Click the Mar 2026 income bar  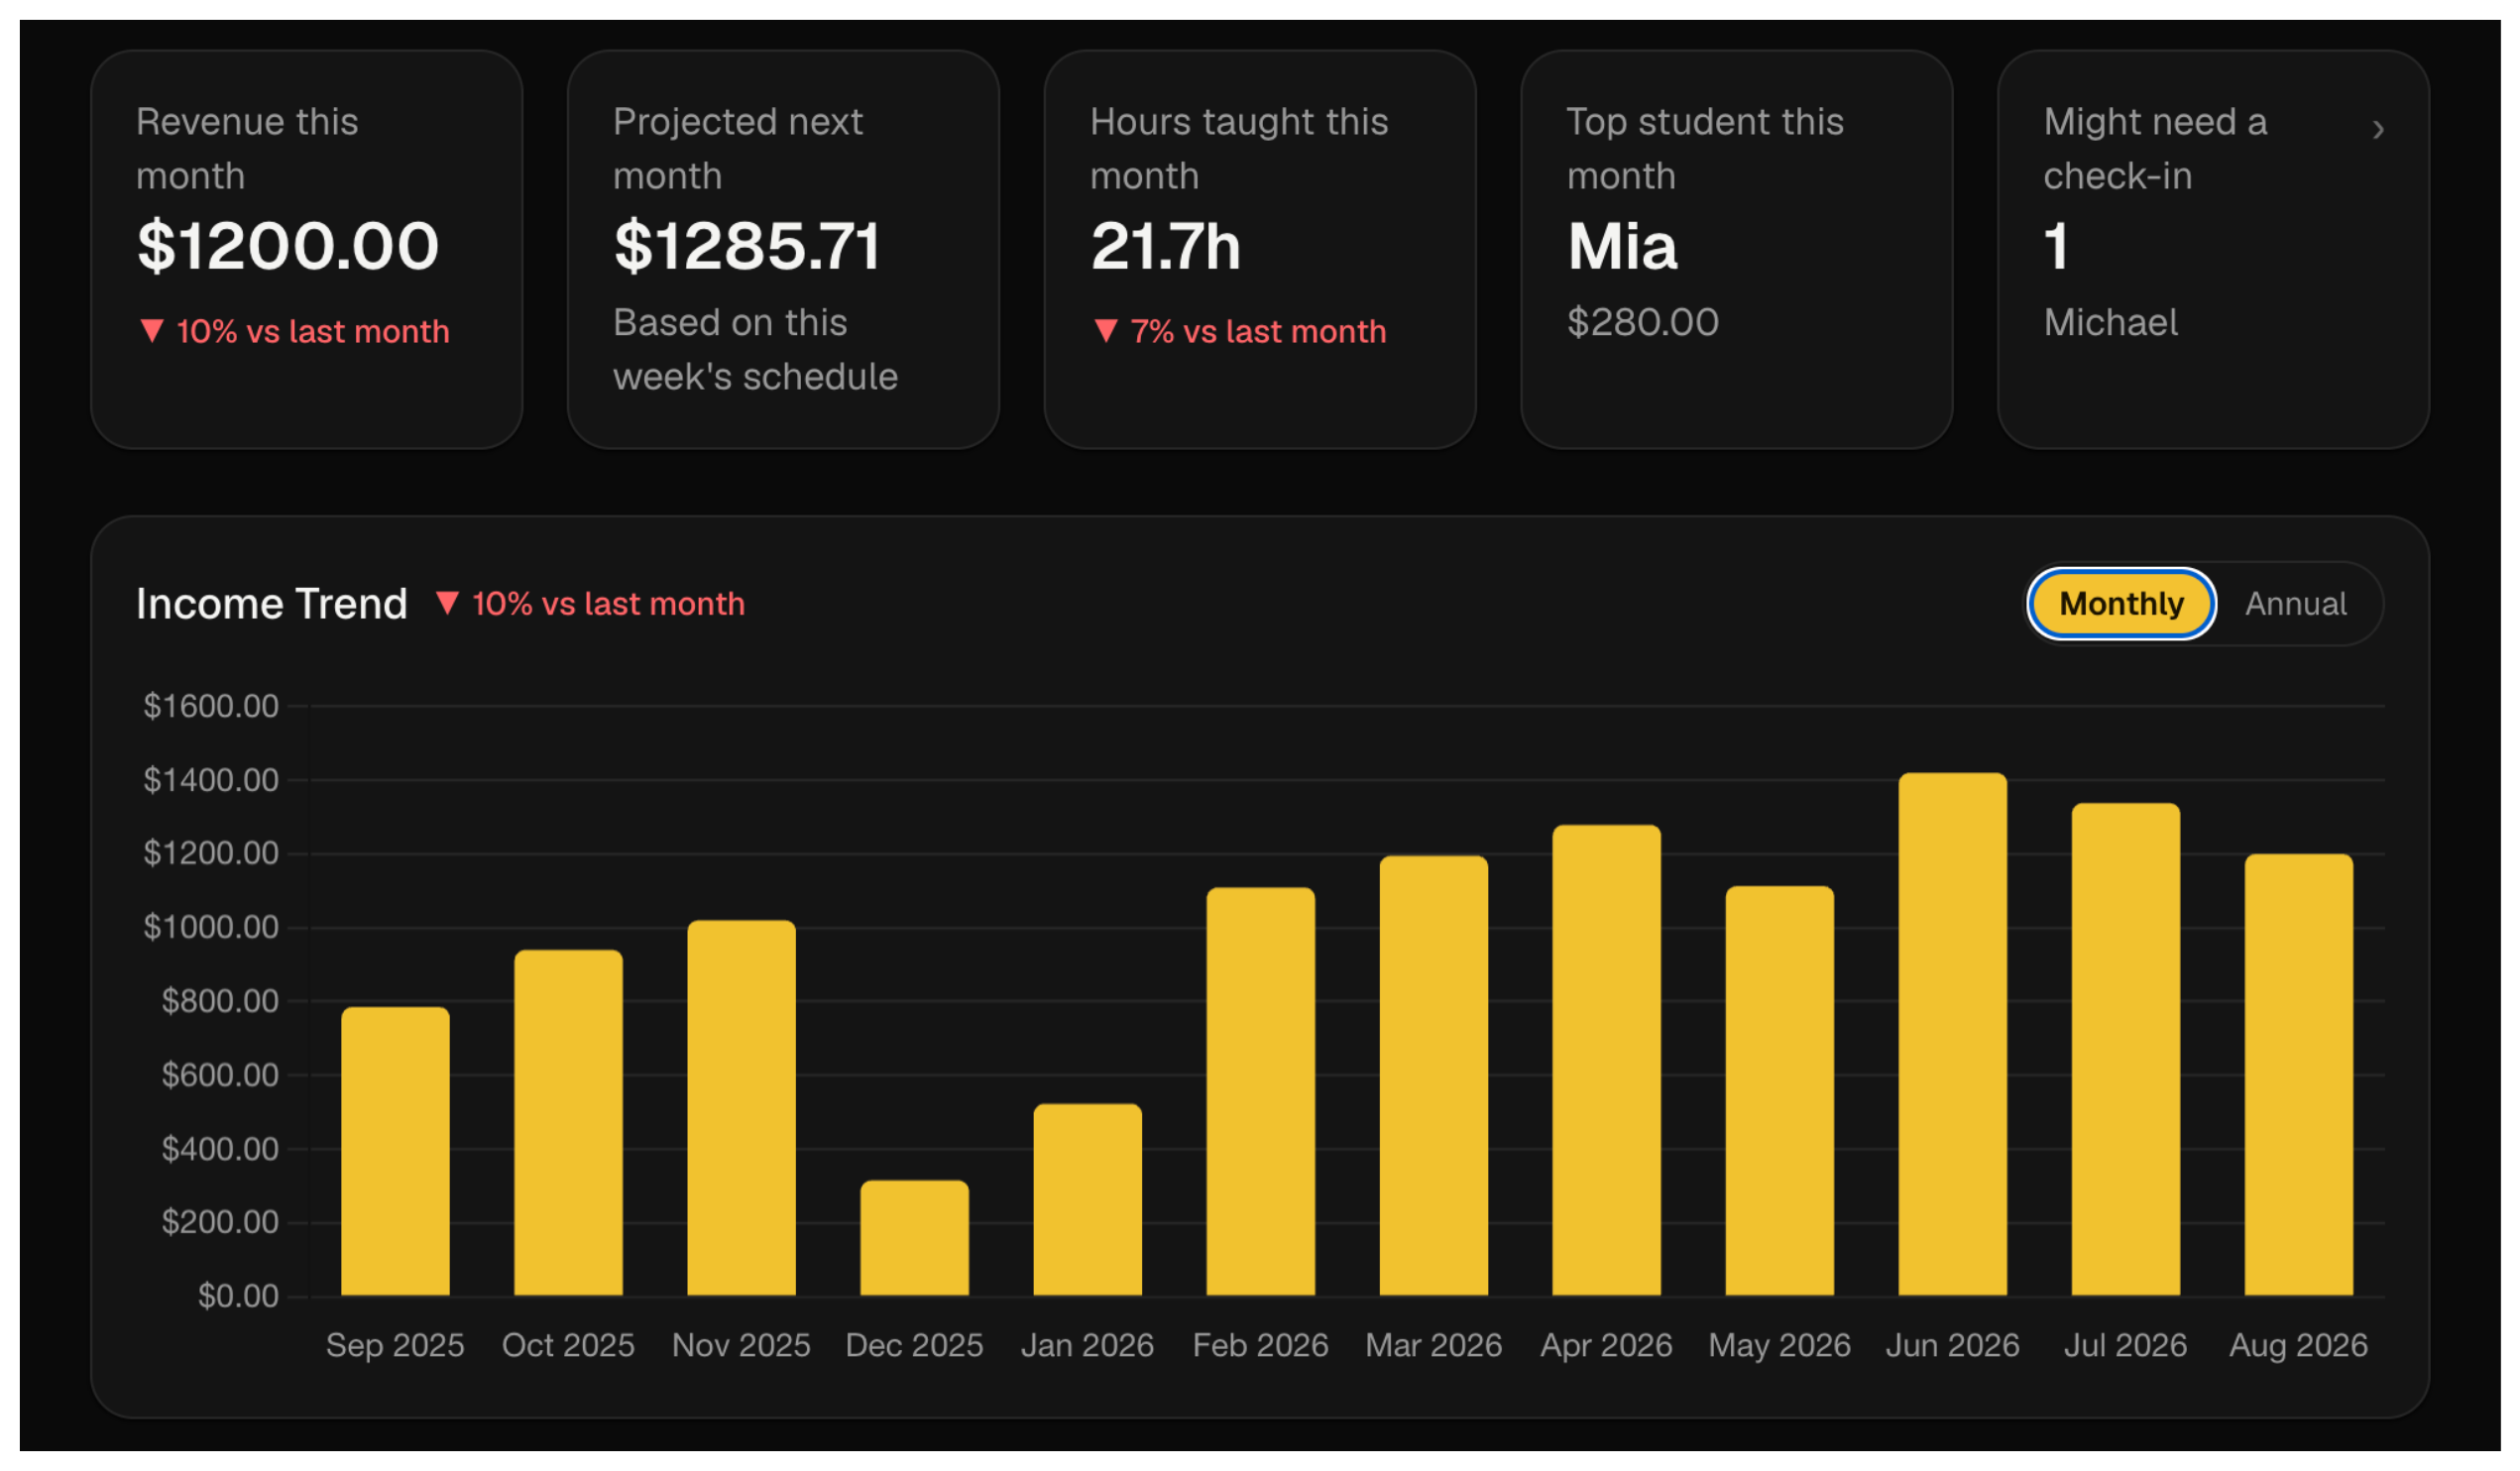click(x=1433, y=1076)
